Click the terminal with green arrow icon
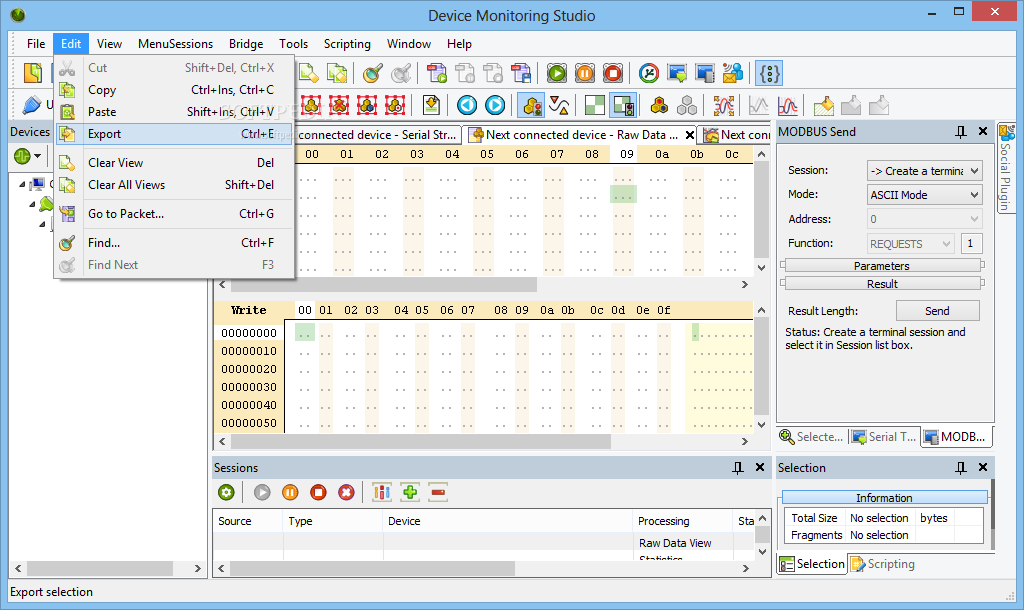Screen dimensions: 1024x610 (x=677, y=73)
